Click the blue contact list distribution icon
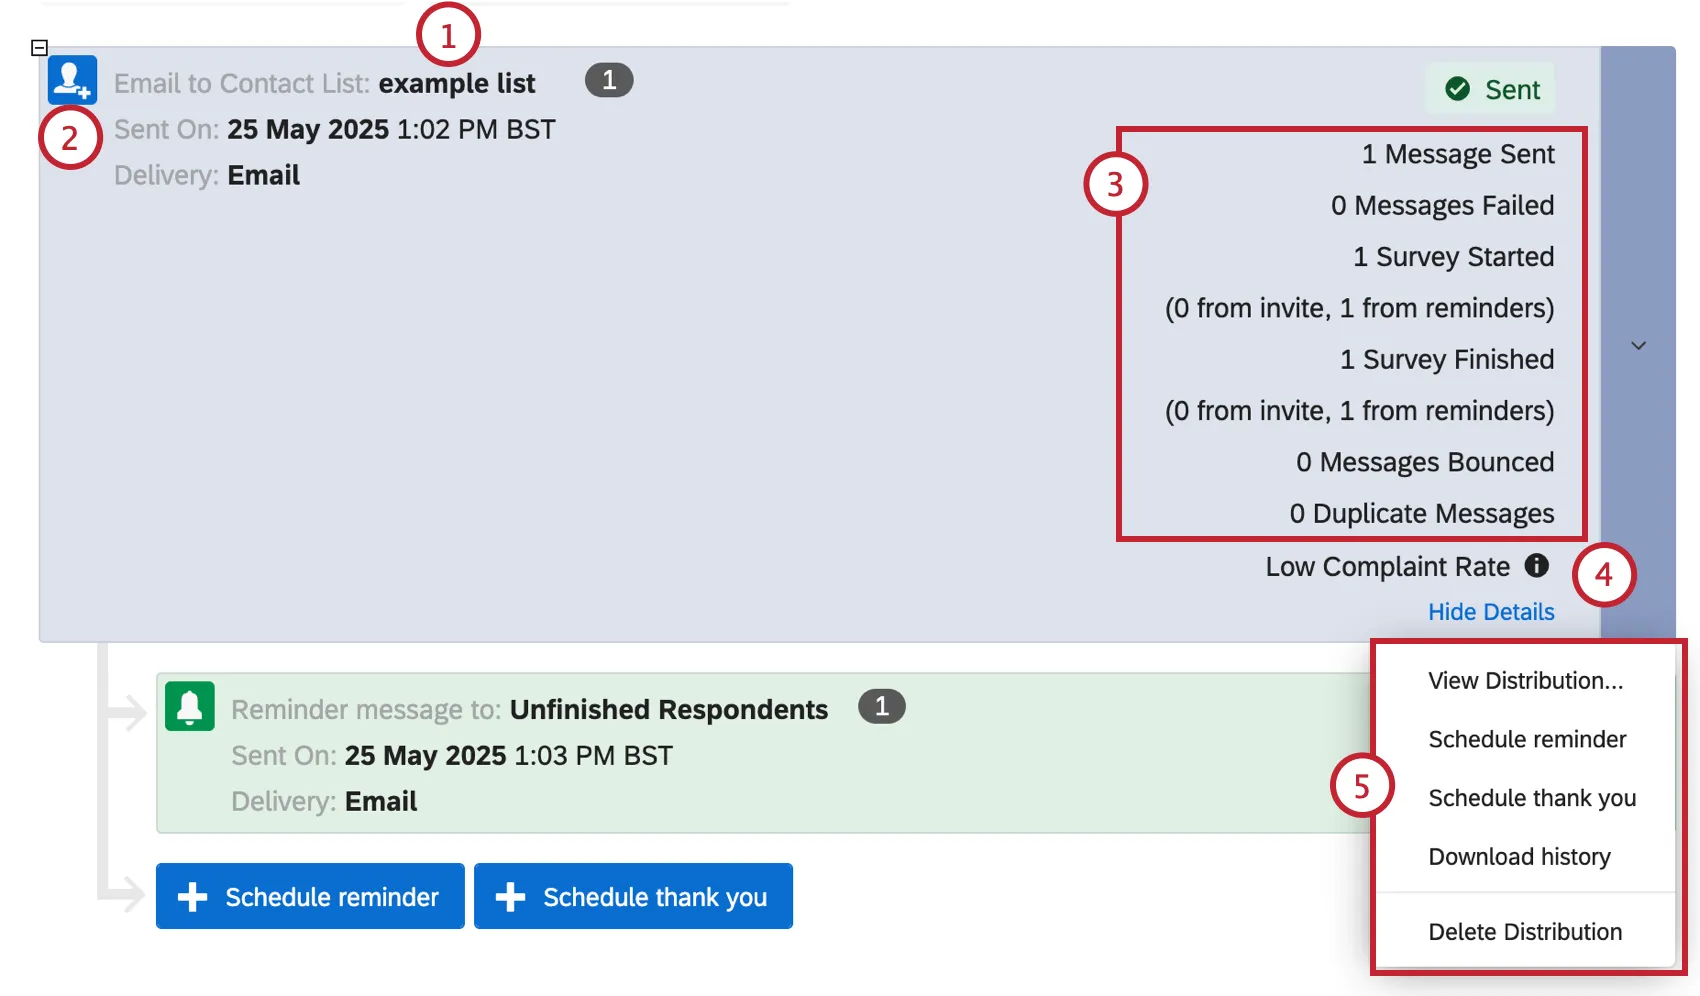This screenshot has width=1700, height=996. pos(71,80)
